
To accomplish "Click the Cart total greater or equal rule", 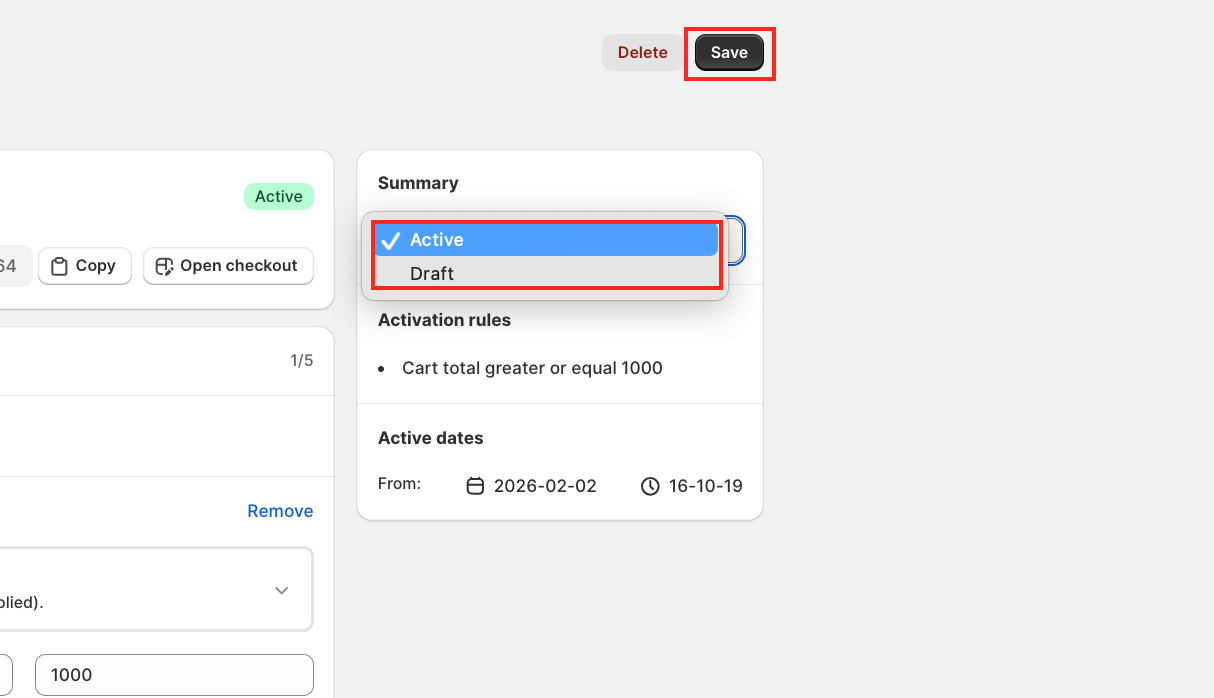I will click(532, 368).
